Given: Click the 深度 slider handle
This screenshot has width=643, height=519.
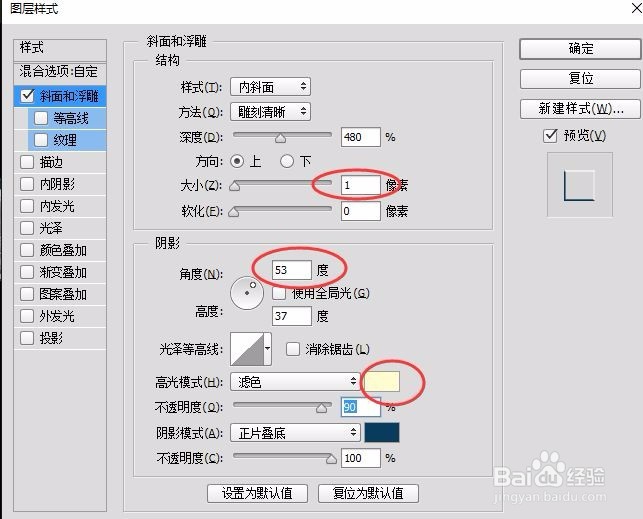Looking at the screenshot, I should [280, 139].
